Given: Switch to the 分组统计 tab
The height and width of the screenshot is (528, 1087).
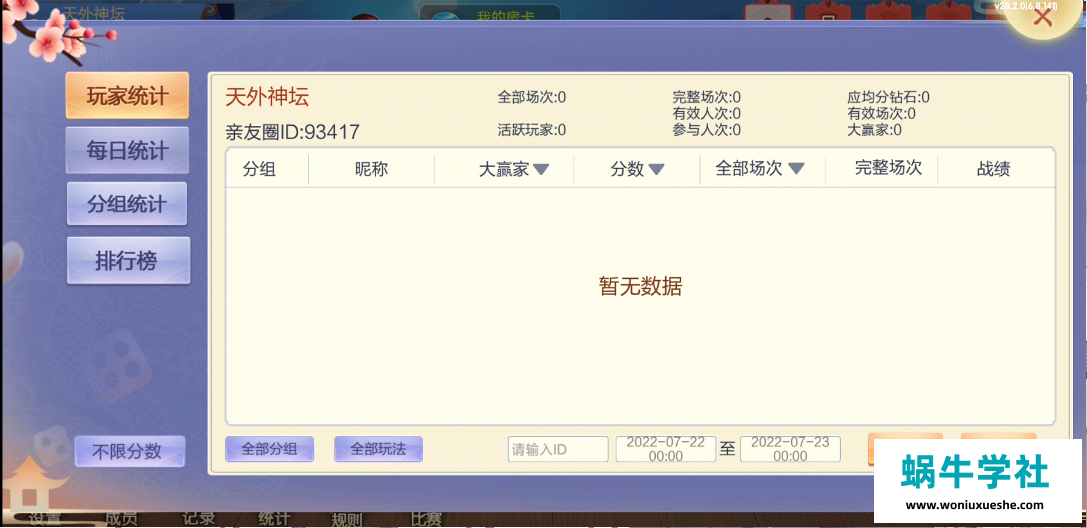Looking at the screenshot, I should pyautogui.click(x=127, y=204).
